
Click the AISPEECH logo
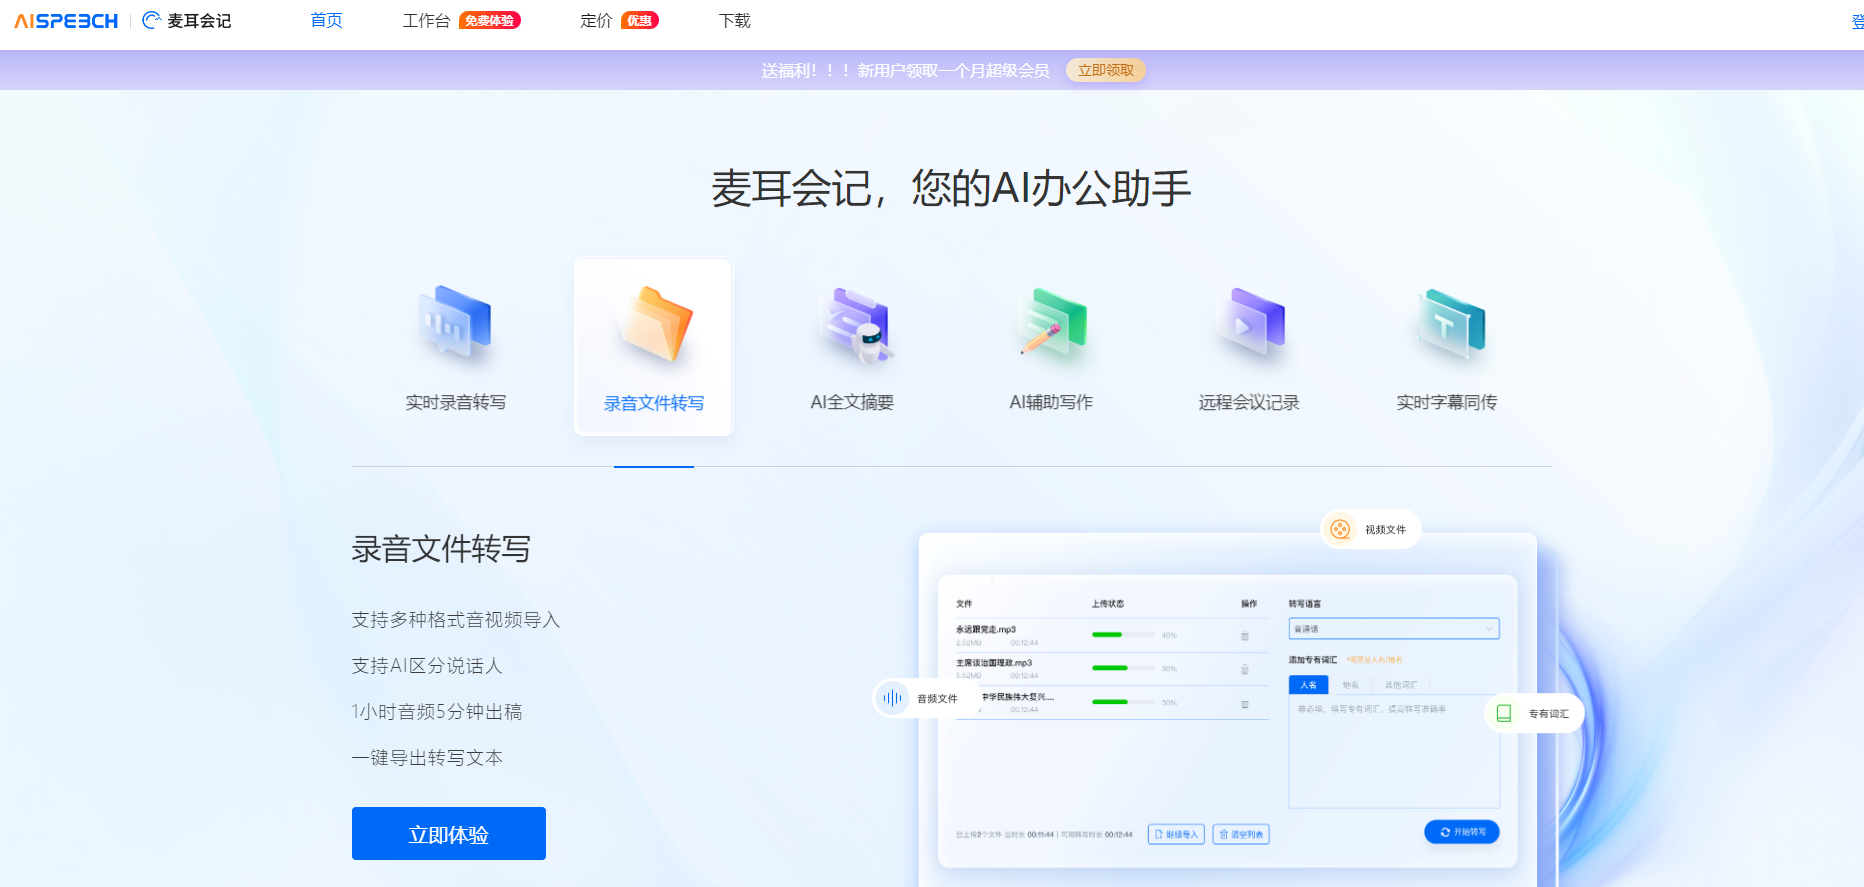(x=66, y=21)
